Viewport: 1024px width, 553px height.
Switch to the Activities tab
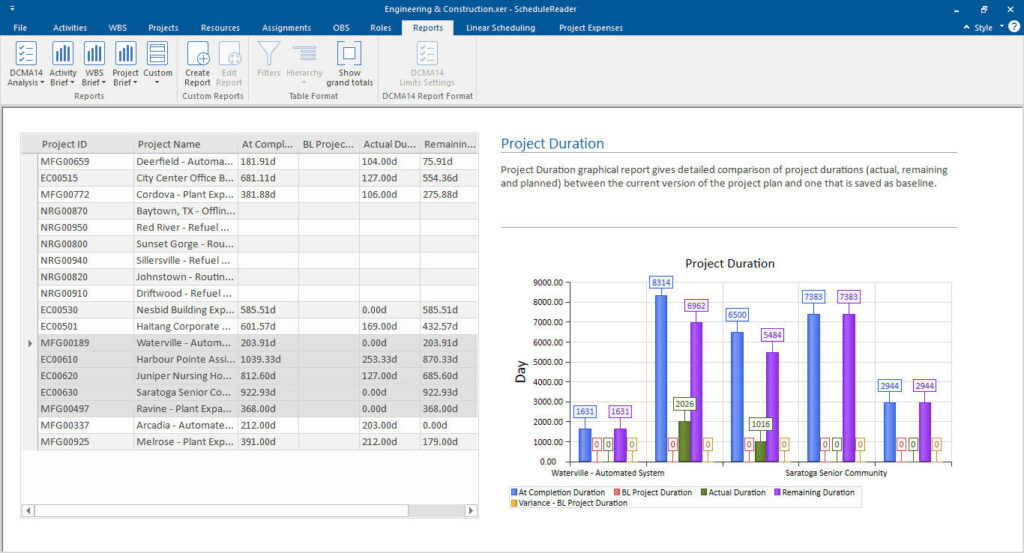[70, 28]
